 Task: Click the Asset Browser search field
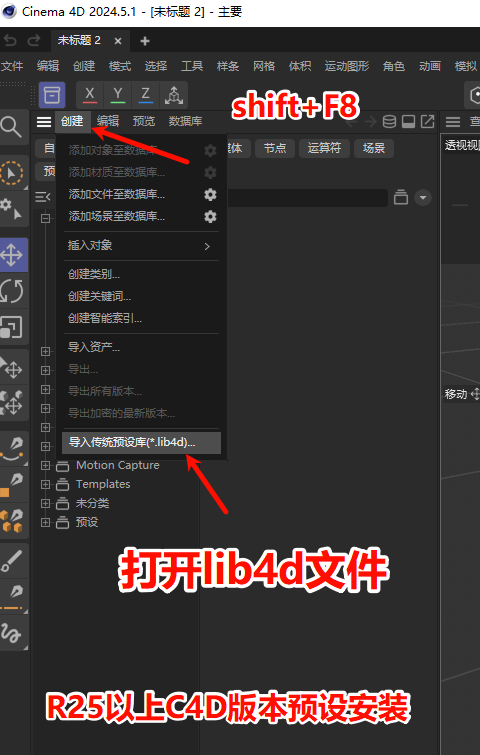(x=307, y=197)
